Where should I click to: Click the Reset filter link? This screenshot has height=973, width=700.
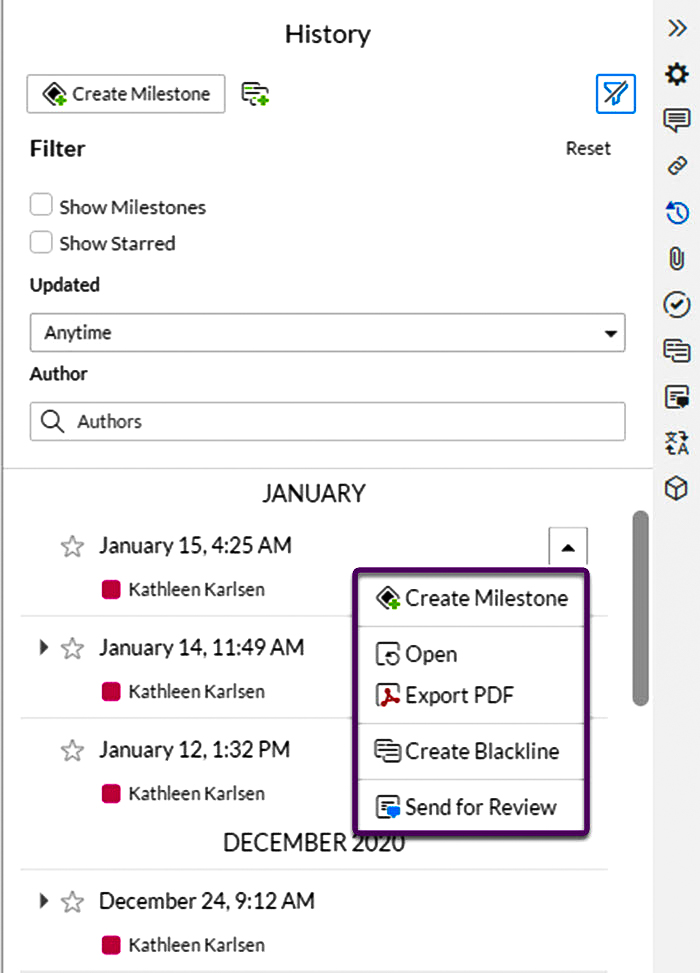tap(588, 148)
